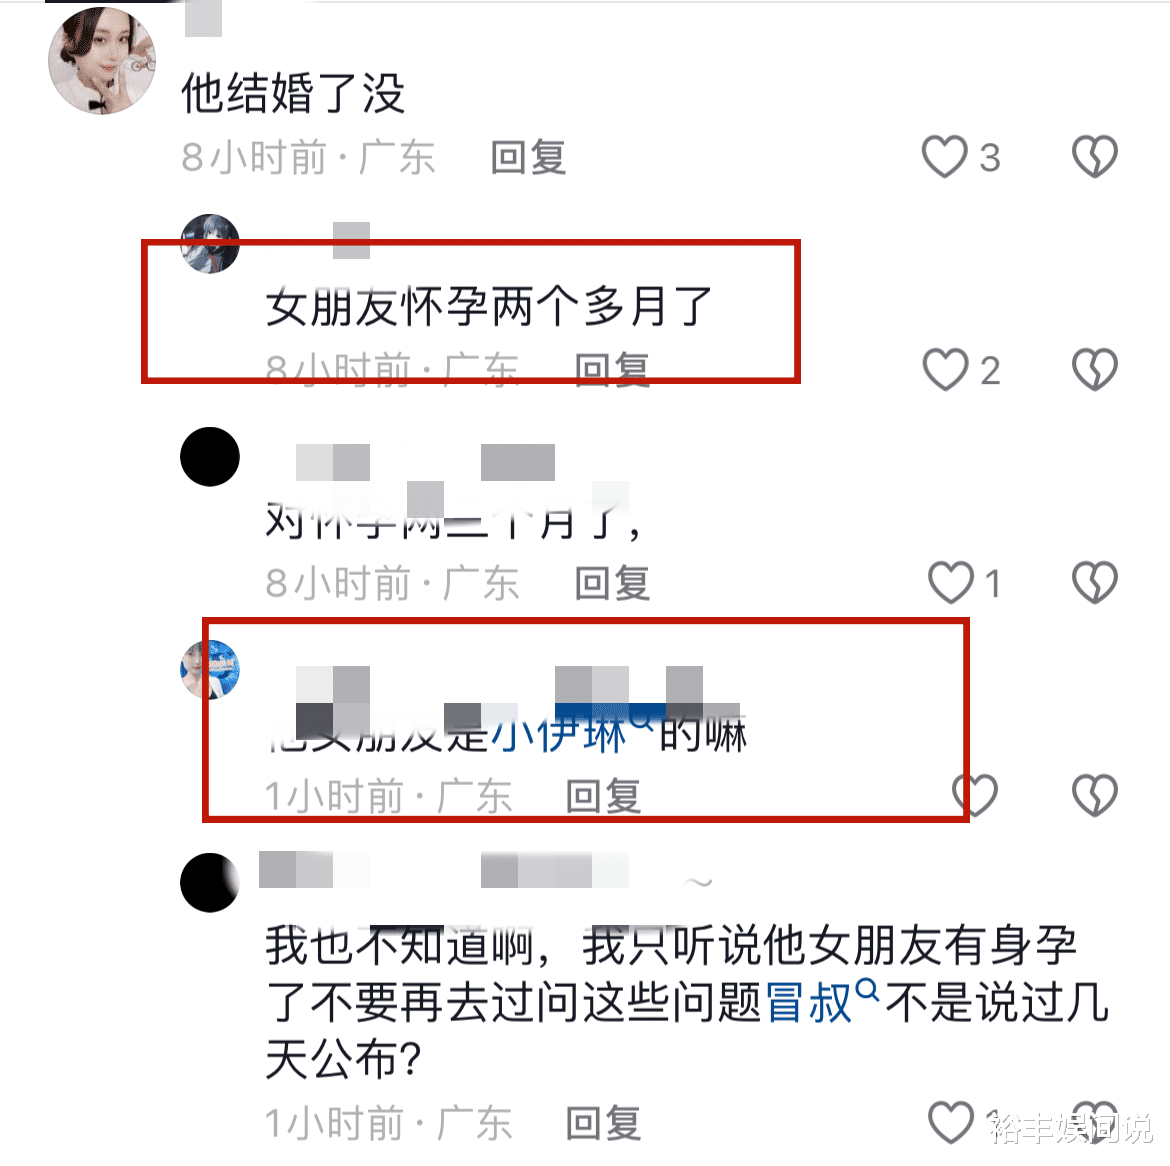Open the anime avatar of second commenter
1170x1166 pixels.
210,244
